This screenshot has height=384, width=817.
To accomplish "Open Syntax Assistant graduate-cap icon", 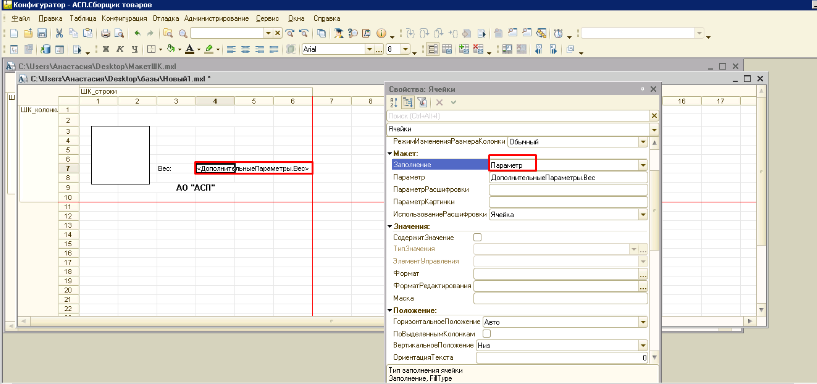I will (x=339, y=33).
